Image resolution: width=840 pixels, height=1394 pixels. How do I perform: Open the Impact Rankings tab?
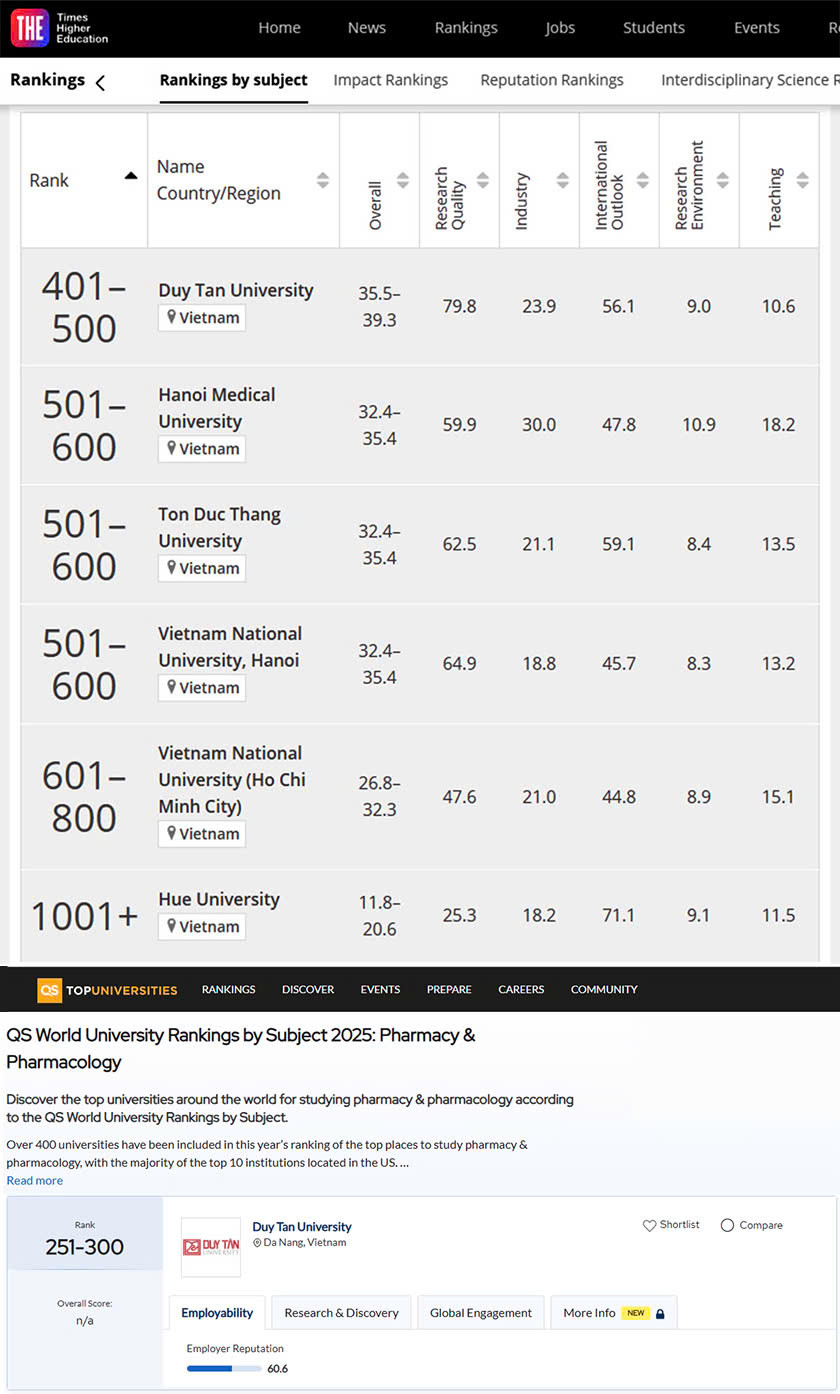point(390,80)
